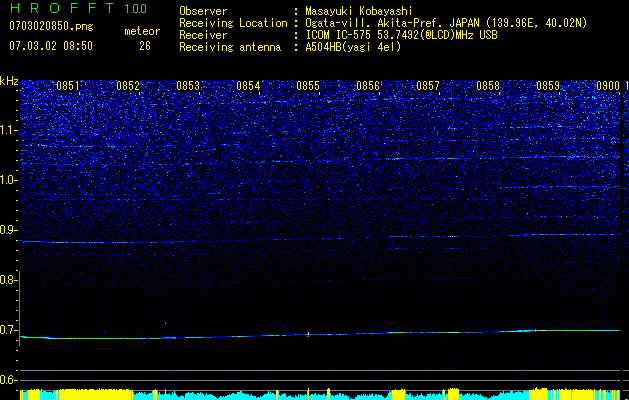Click the Ogata-vill. Akita-Pref. JAPAN location text
This screenshot has height=400, width=629.
(446, 23)
